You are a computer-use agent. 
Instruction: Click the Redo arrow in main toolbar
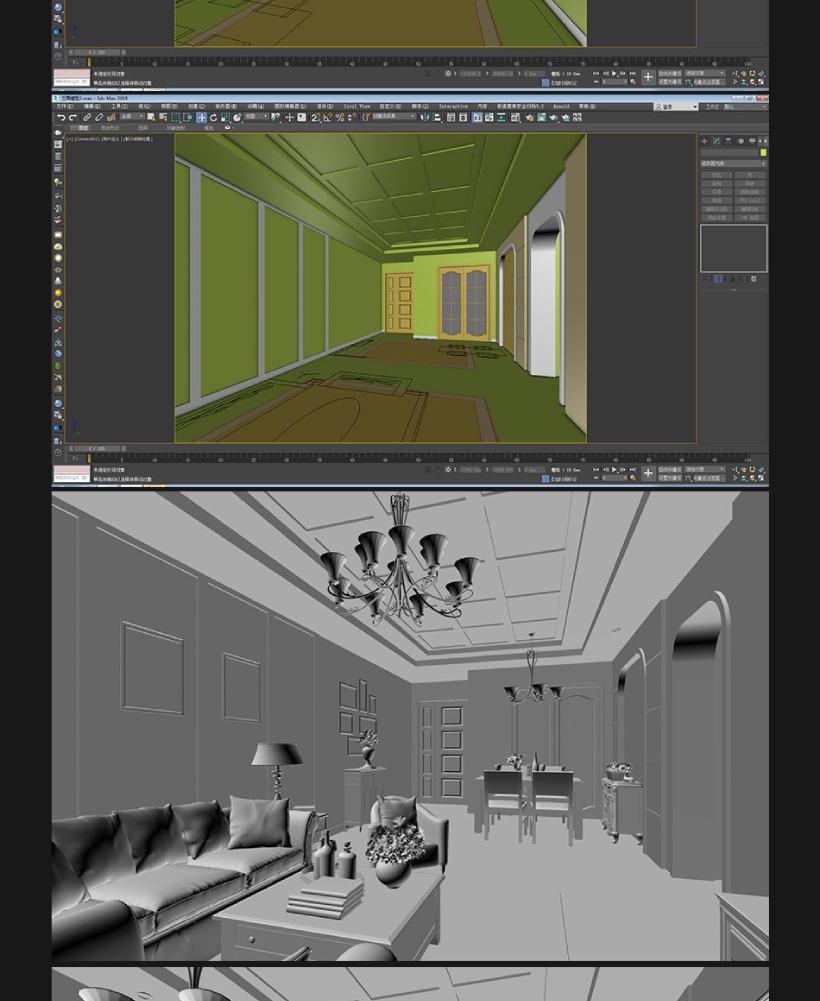[x=73, y=117]
